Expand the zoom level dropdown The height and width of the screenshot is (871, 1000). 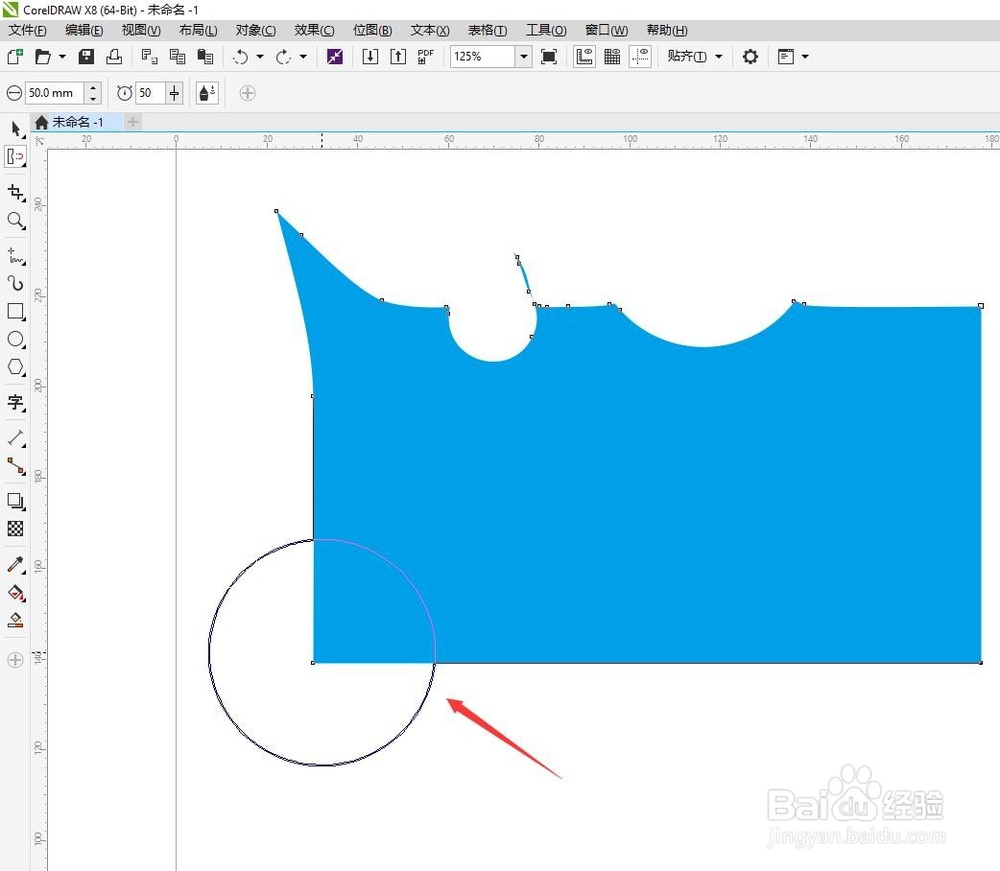click(524, 57)
